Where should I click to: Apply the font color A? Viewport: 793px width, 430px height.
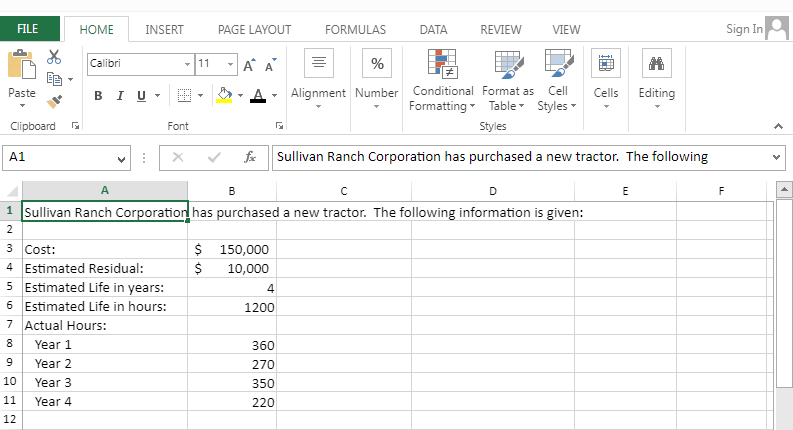pyautogui.click(x=258, y=95)
